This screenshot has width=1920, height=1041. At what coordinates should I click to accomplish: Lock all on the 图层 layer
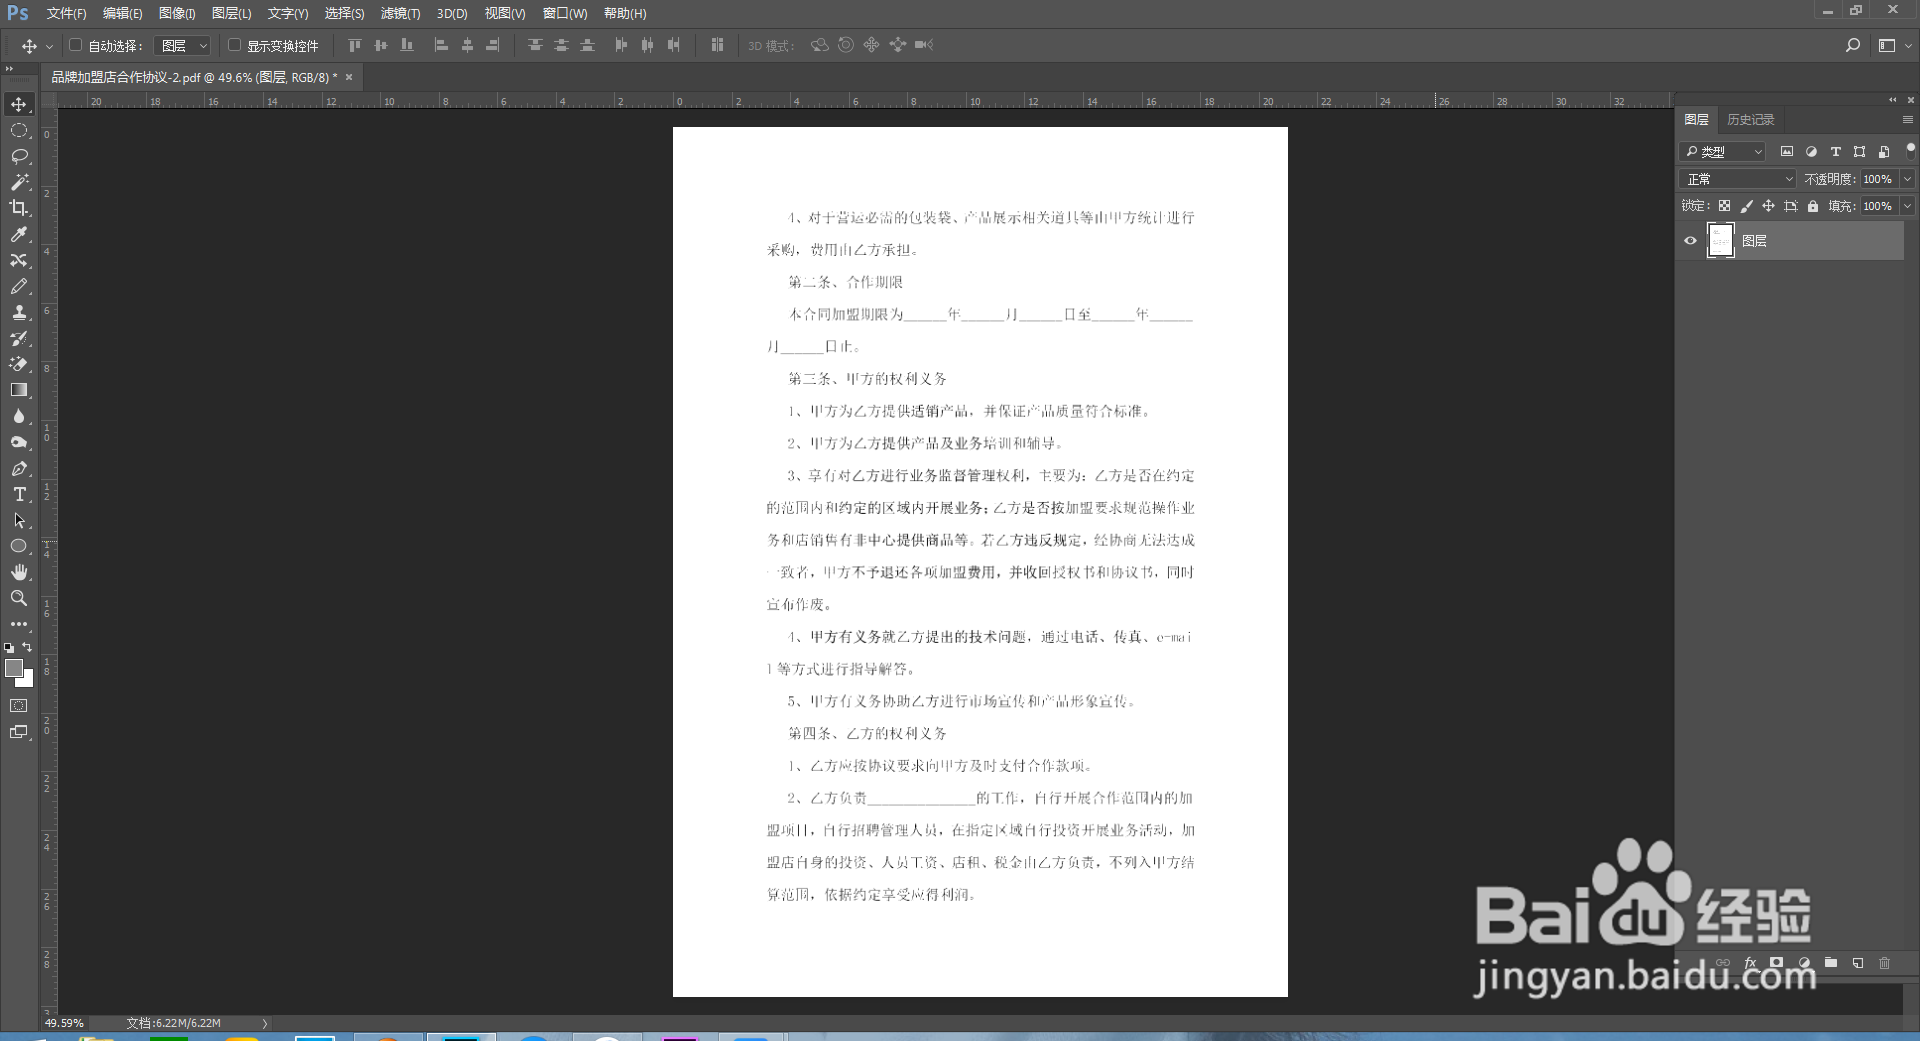1812,206
